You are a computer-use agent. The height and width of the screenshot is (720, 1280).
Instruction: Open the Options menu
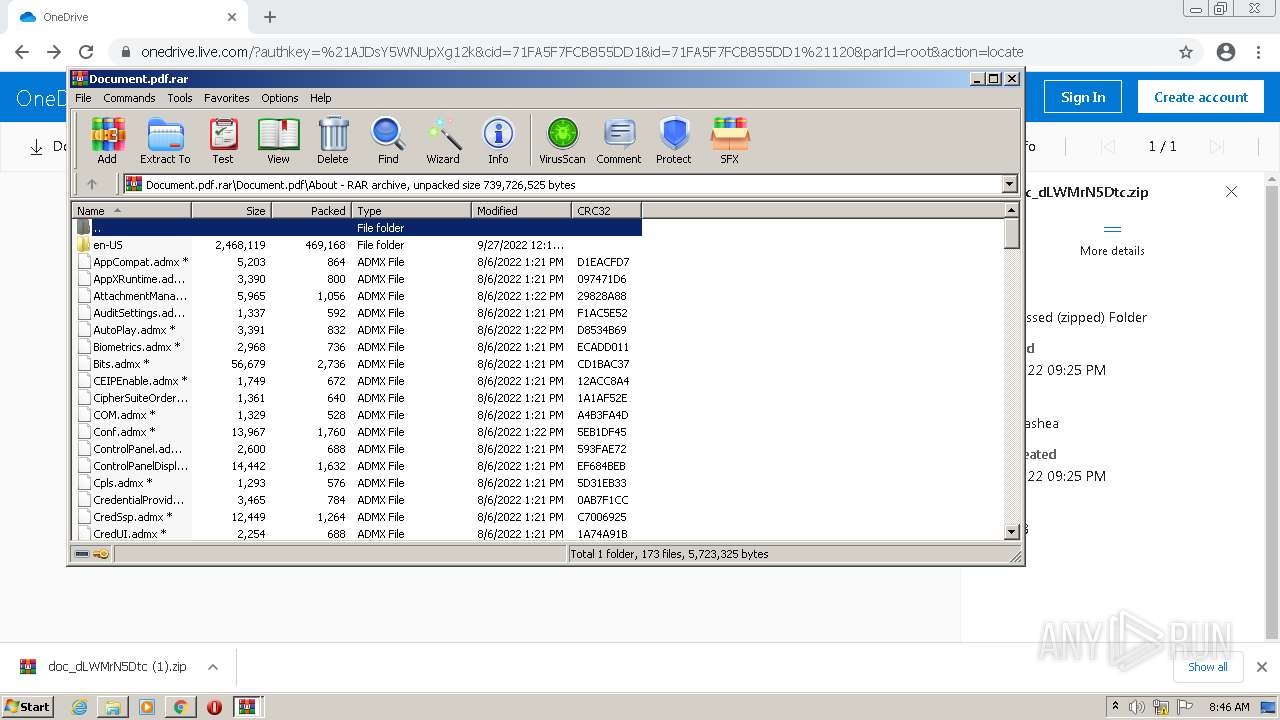coord(280,98)
